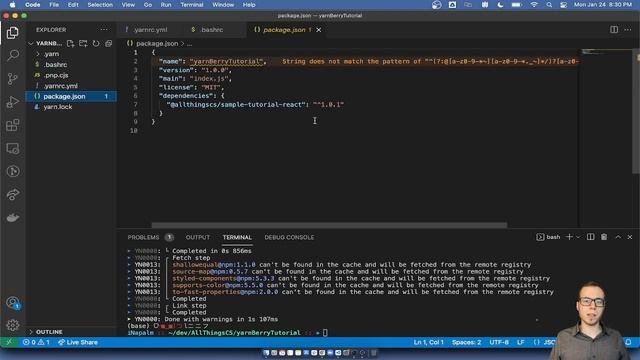Change file encoding UTF-8
Screen dimensions: 640x360
(x=499, y=342)
